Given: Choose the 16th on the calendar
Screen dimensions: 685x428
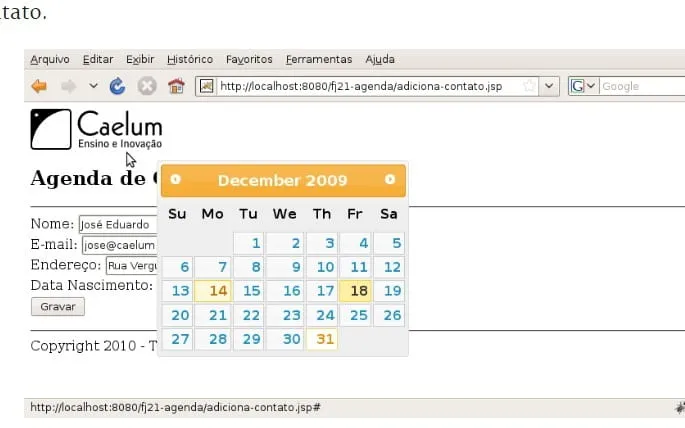Looking at the screenshot, I should (285, 291).
